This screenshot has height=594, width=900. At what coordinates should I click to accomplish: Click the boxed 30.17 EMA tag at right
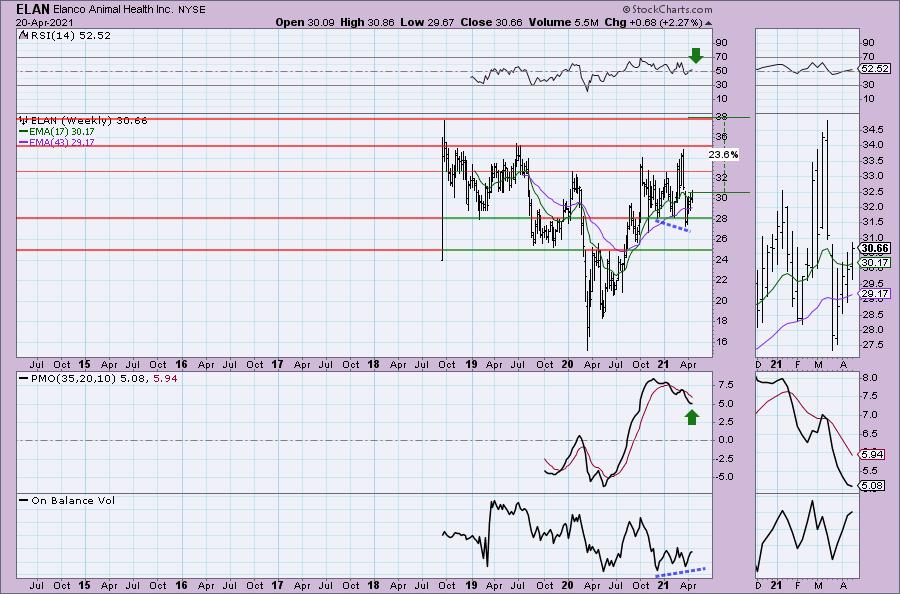tap(875, 263)
